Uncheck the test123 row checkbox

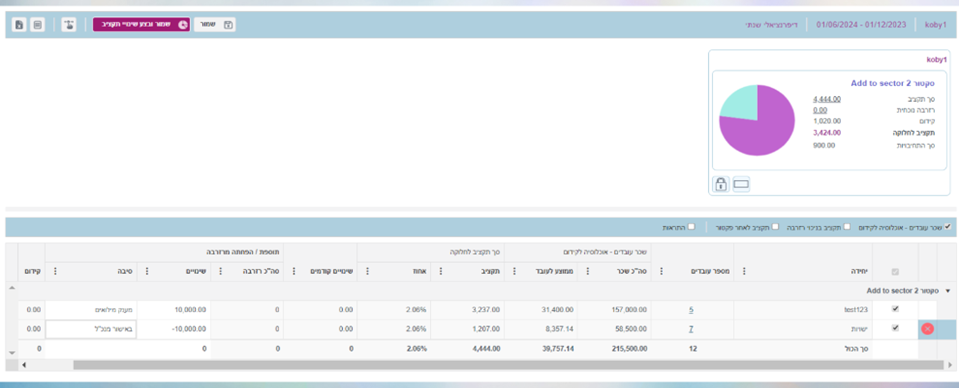tap(895, 309)
